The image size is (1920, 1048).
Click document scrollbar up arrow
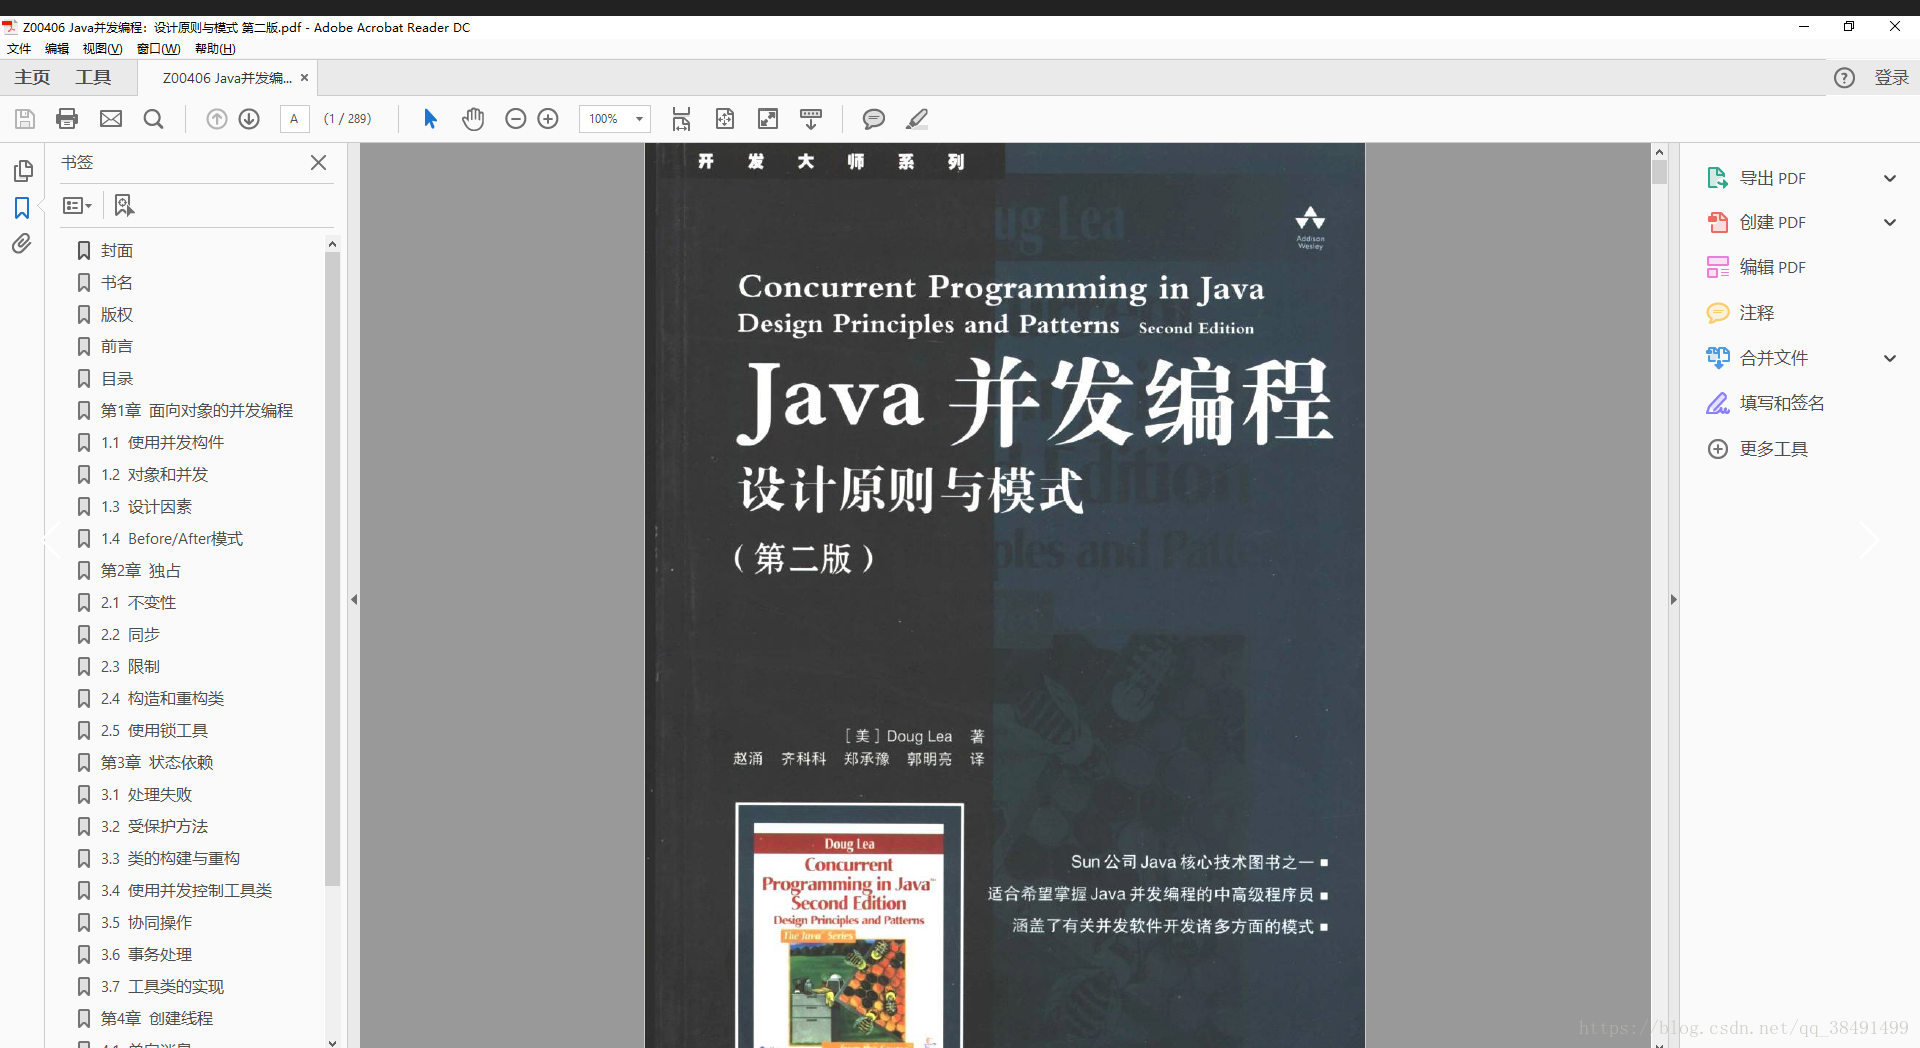click(x=1659, y=152)
